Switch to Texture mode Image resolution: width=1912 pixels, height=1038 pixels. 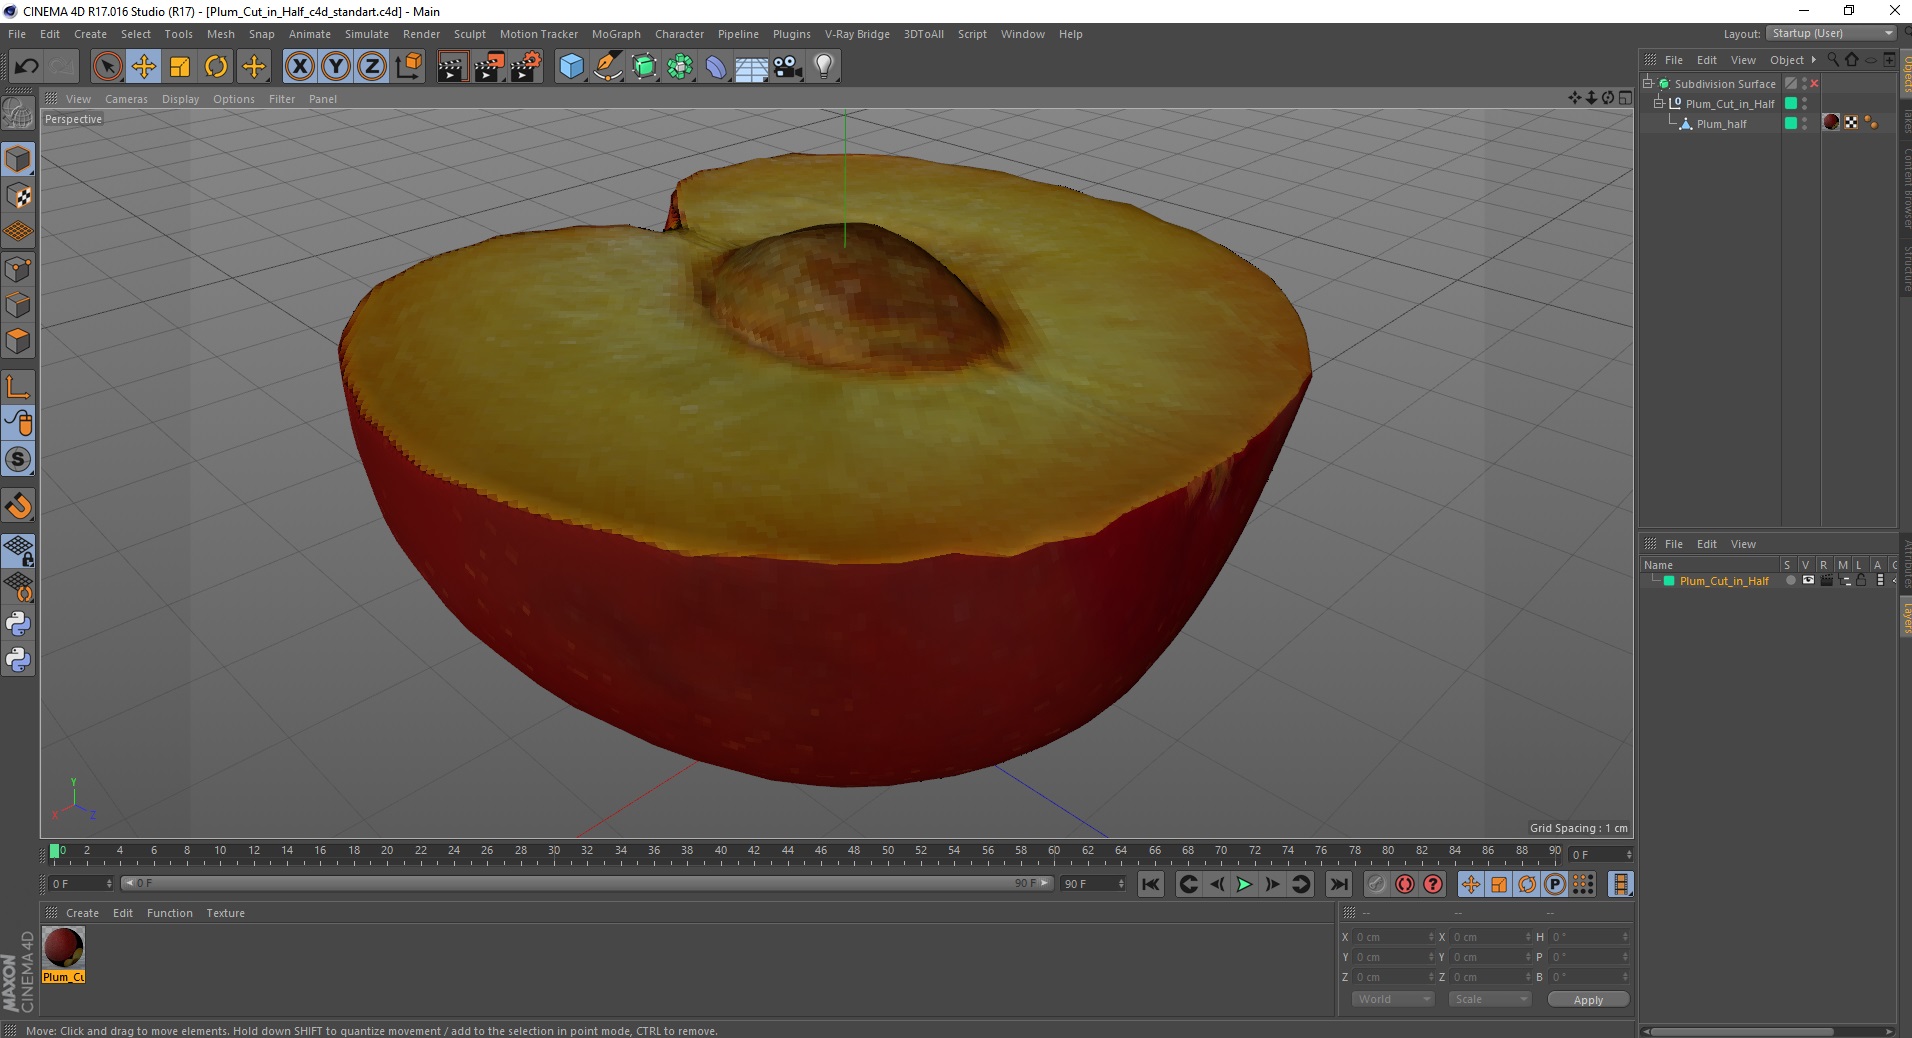(18, 196)
